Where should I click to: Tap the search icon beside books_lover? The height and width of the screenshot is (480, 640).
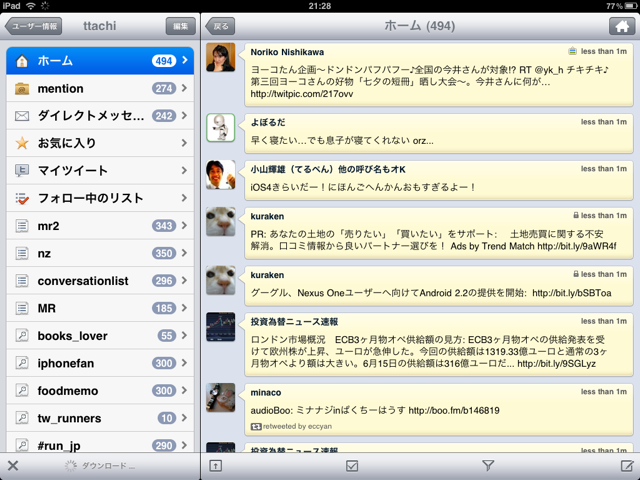click(22, 336)
